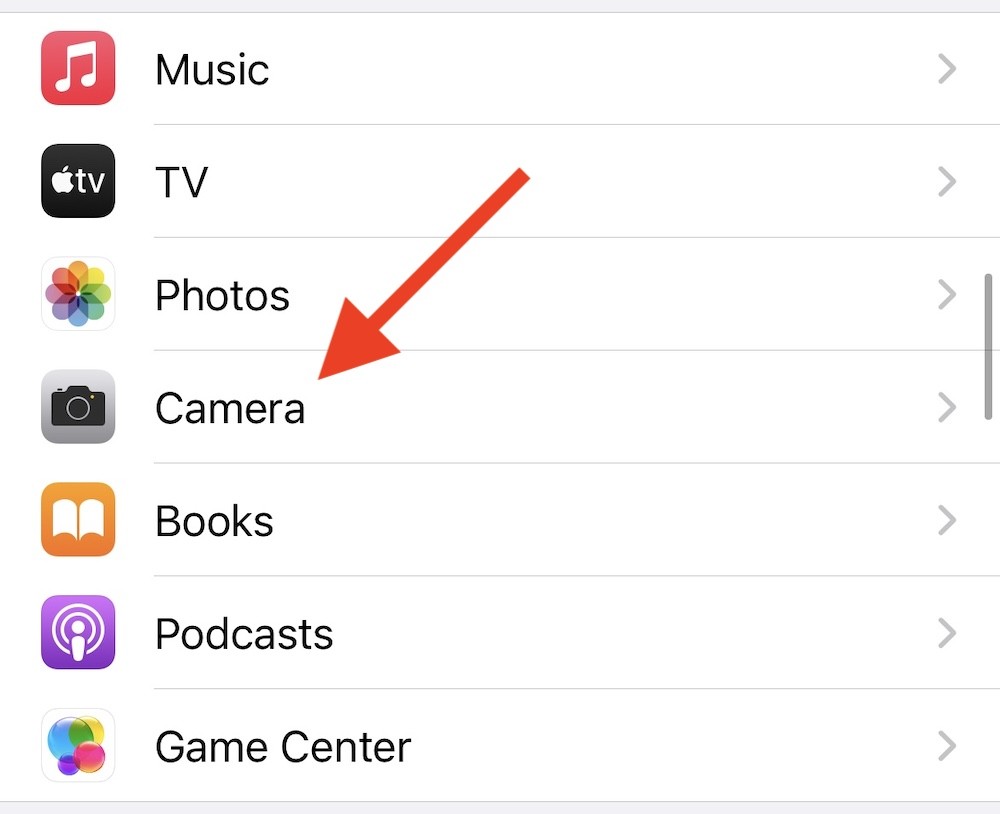1000x814 pixels.
Task: Click the chevron on the Photos row
Action: coord(946,295)
